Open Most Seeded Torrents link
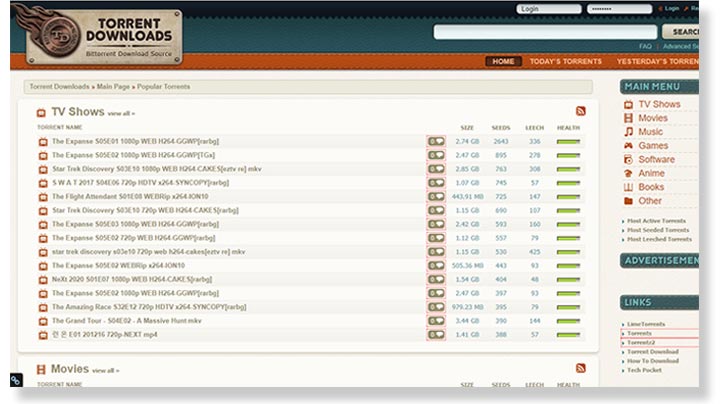The image size is (720, 404). click(658, 230)
